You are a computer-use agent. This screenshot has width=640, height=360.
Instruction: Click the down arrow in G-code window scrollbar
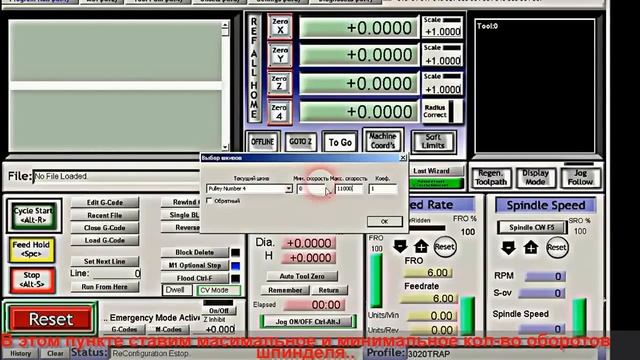[x=225, y=147]
